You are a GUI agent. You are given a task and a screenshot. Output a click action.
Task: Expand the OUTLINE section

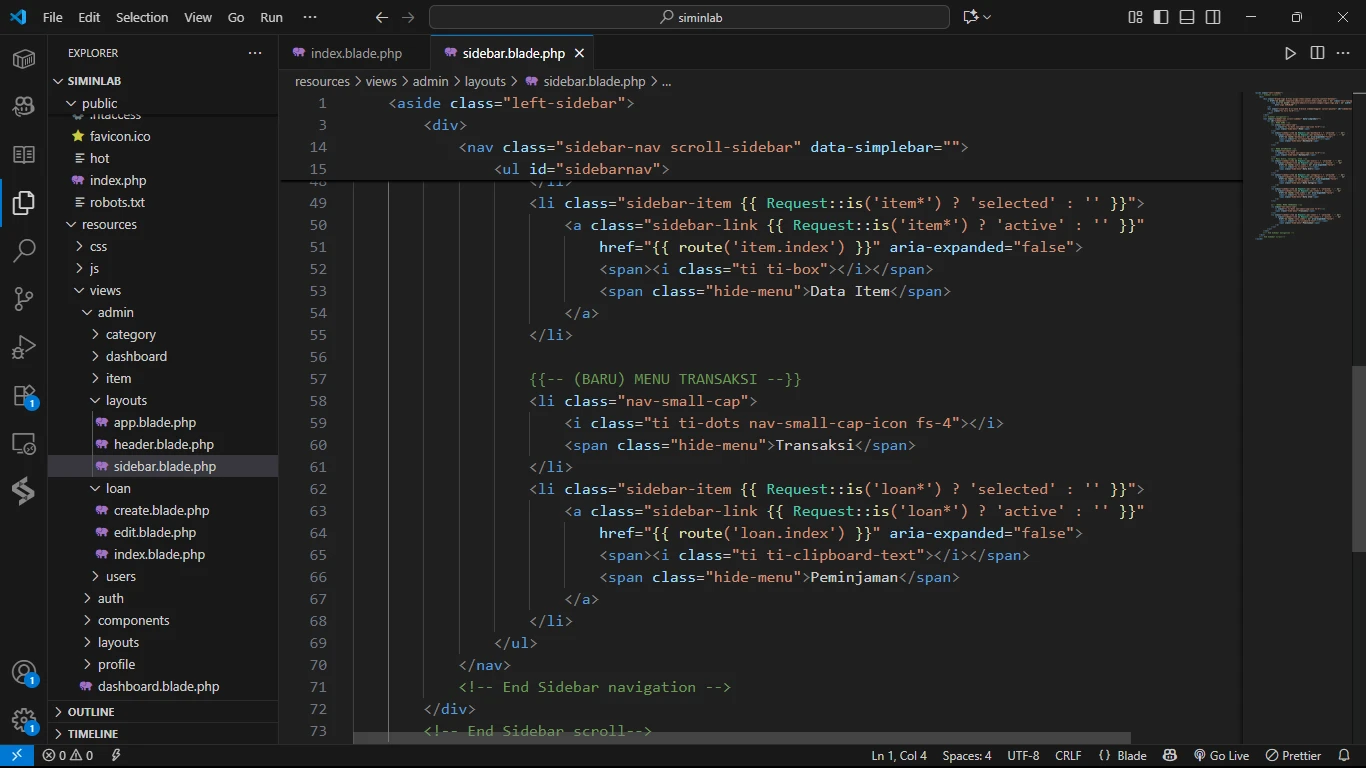pyautogui.click(x=91, y=712)
